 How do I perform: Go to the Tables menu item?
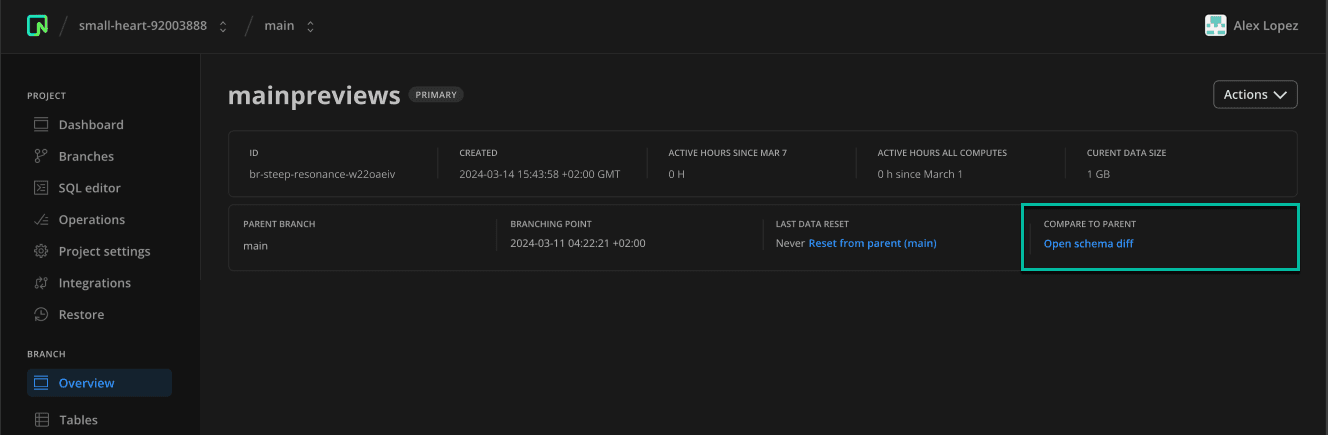tap(78, 420)
